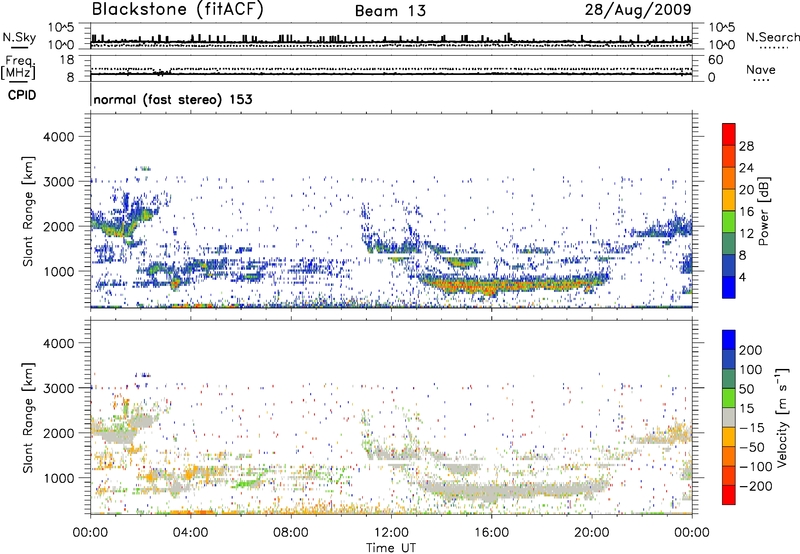Screen dimensions: 800x554
Task: Click the dark green 8-12 dB swatch
Action: pos(729,244)
